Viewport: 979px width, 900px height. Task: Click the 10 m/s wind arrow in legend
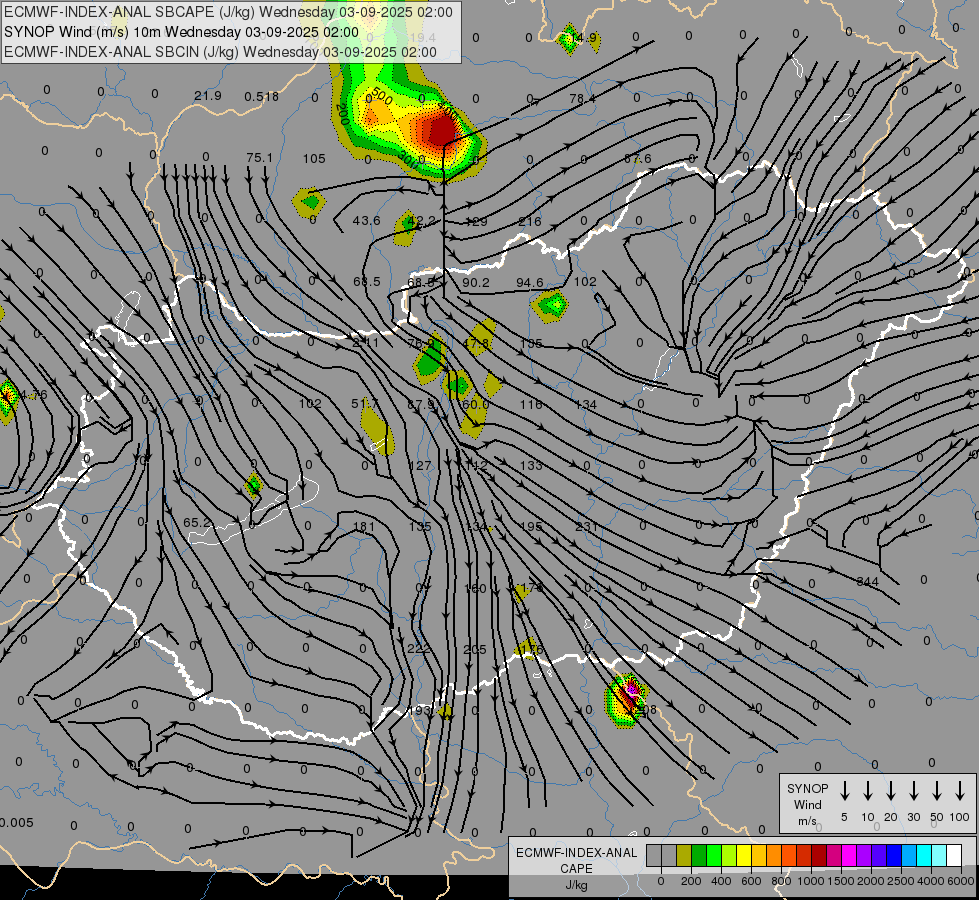867,791
